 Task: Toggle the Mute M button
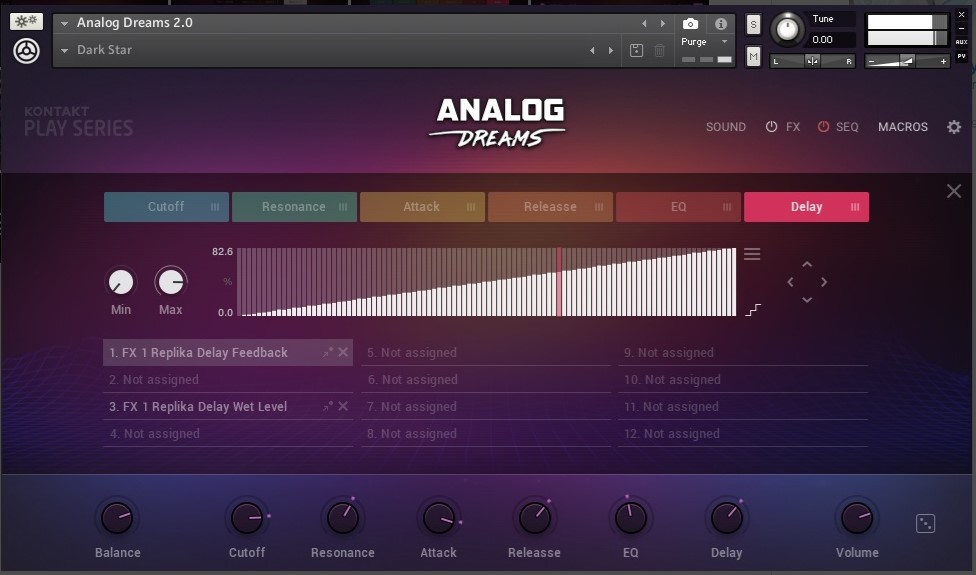pos(753,57)
